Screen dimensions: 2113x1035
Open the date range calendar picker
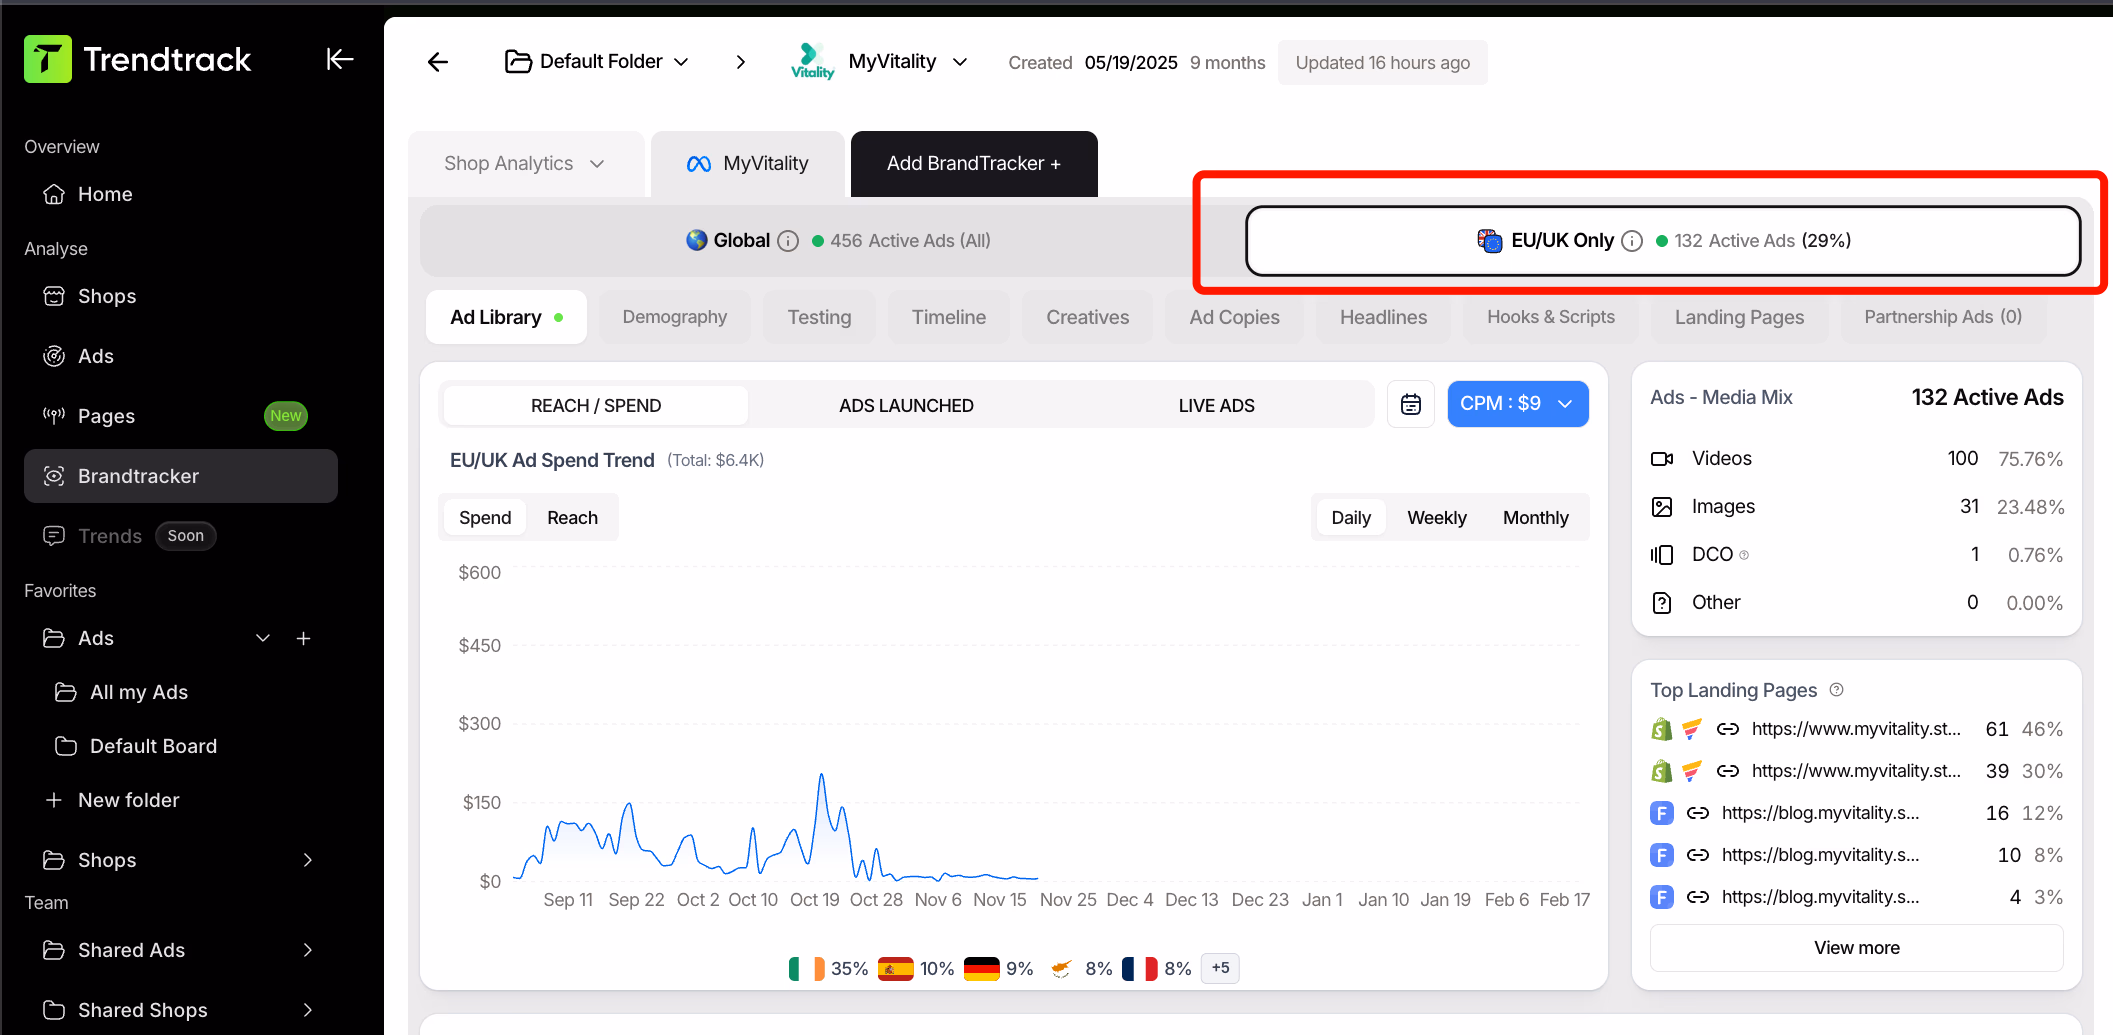[x=1410, y=404]
